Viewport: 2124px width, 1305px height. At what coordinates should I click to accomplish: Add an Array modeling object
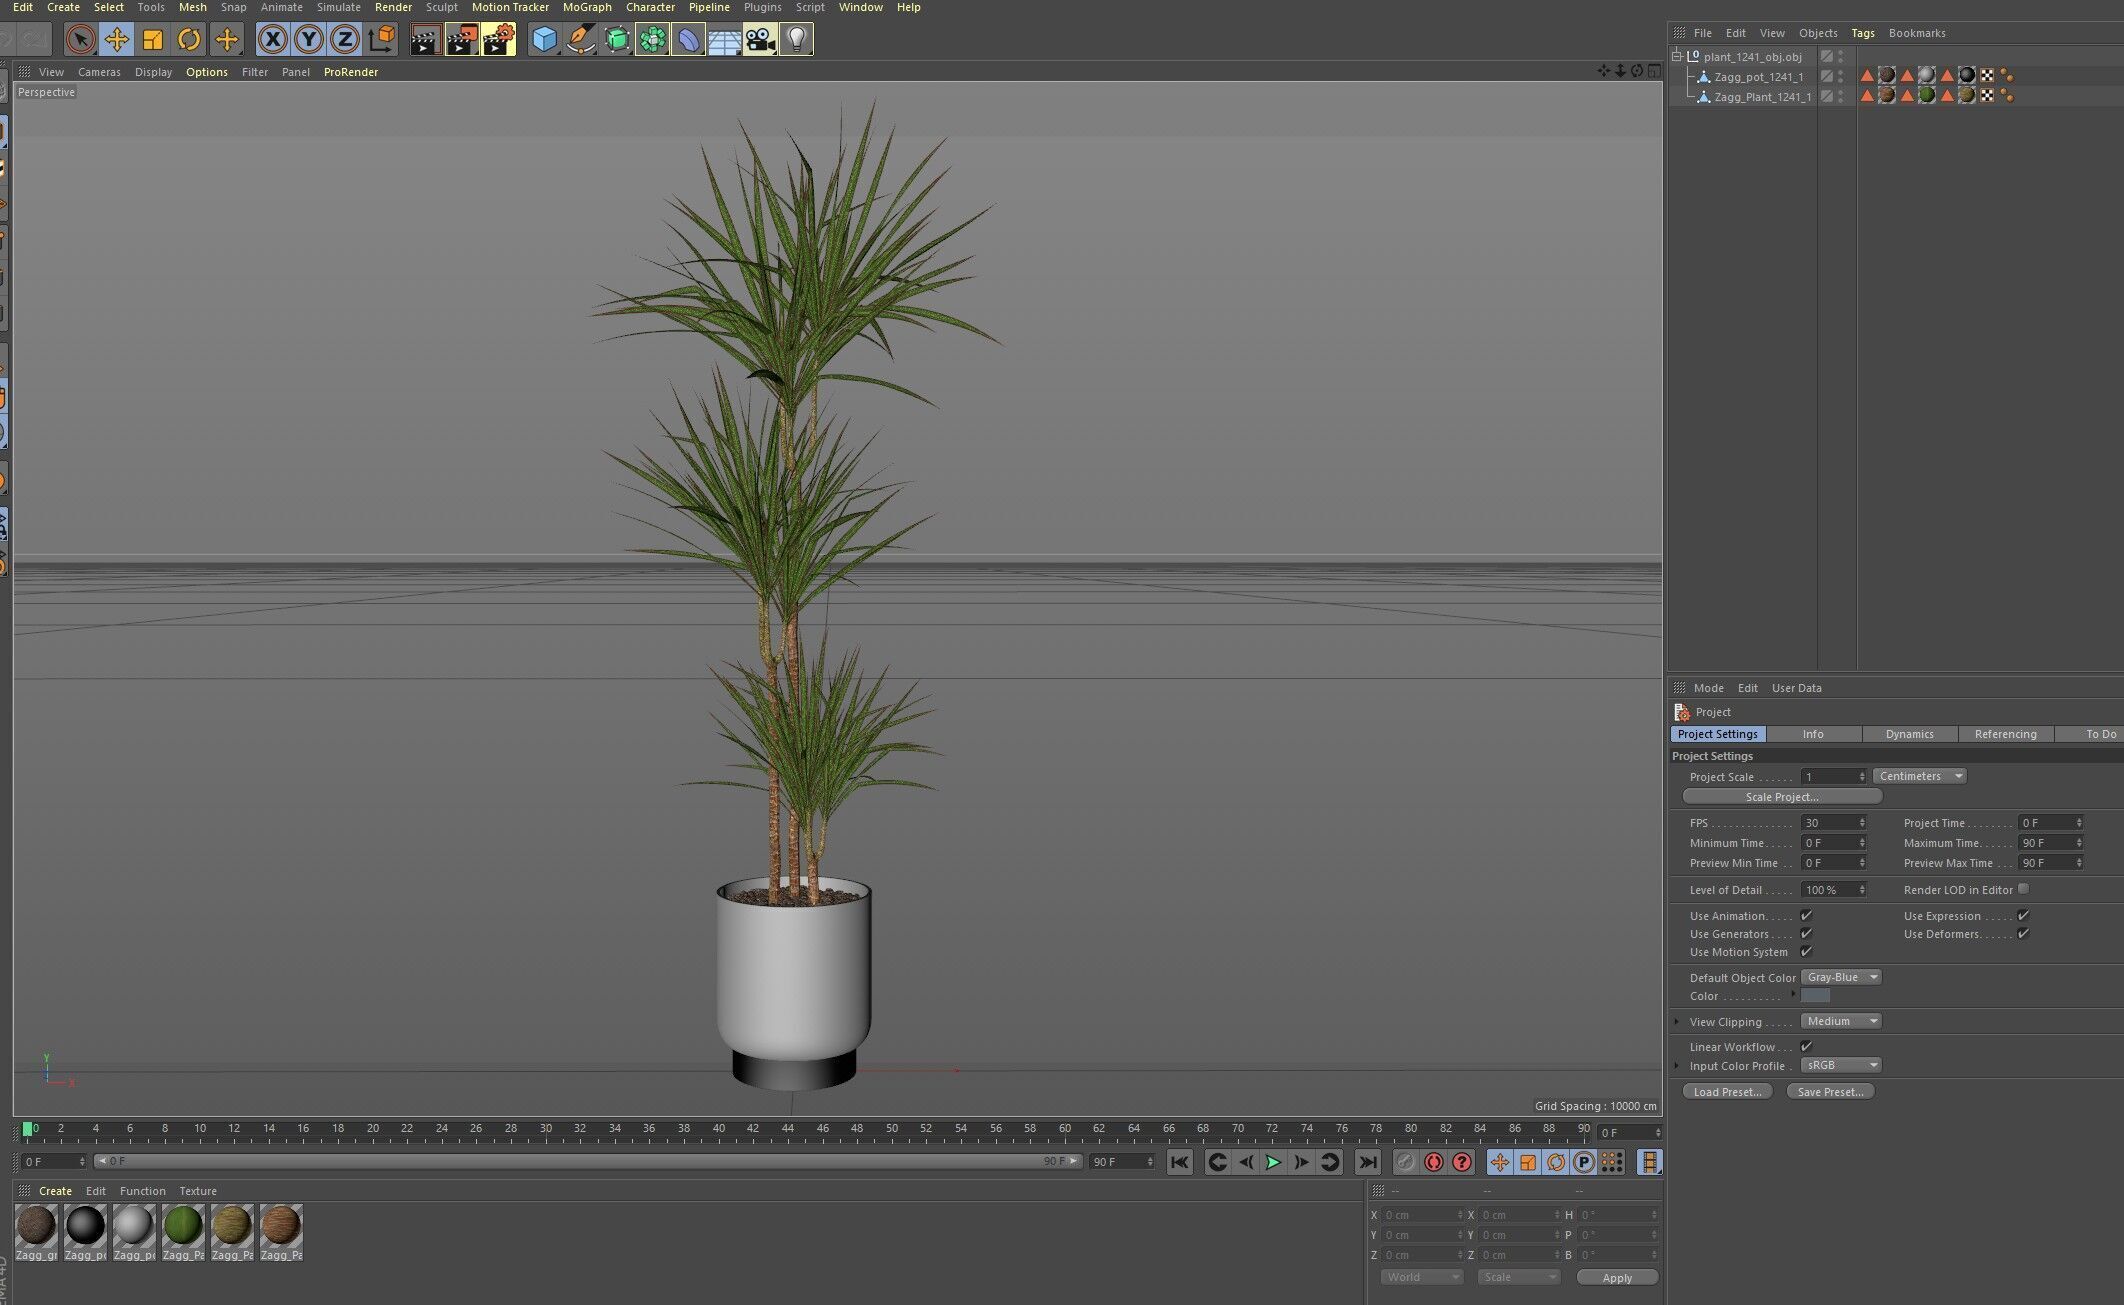click(x=652, y=40)
